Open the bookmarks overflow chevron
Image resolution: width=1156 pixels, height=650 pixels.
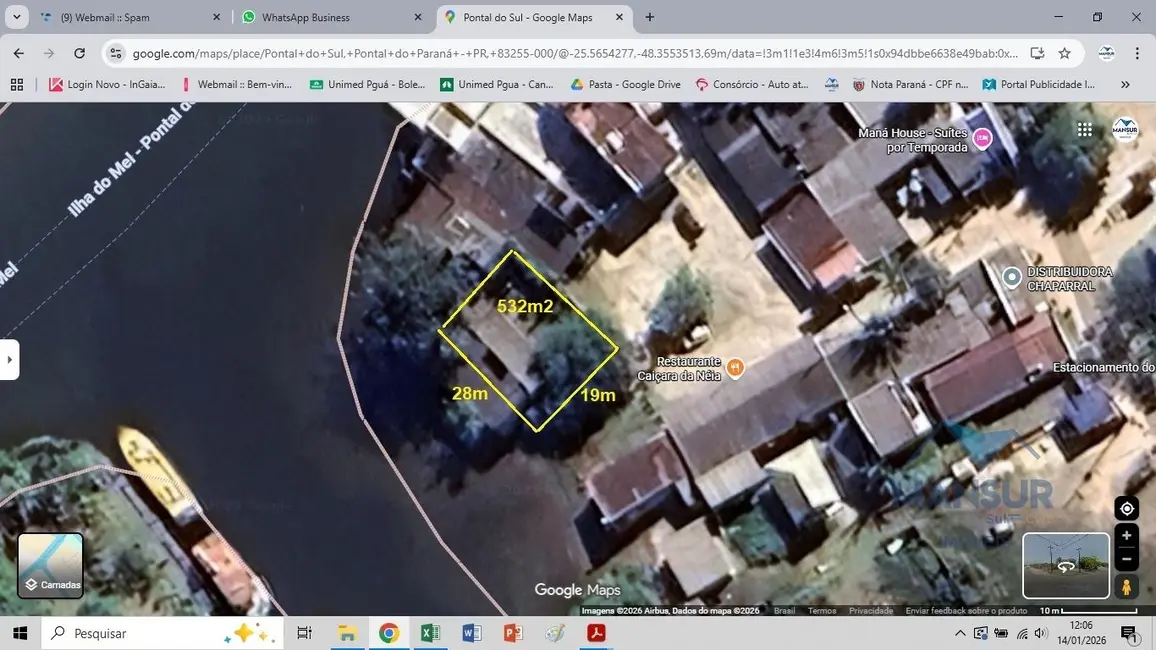[1127, 84]
